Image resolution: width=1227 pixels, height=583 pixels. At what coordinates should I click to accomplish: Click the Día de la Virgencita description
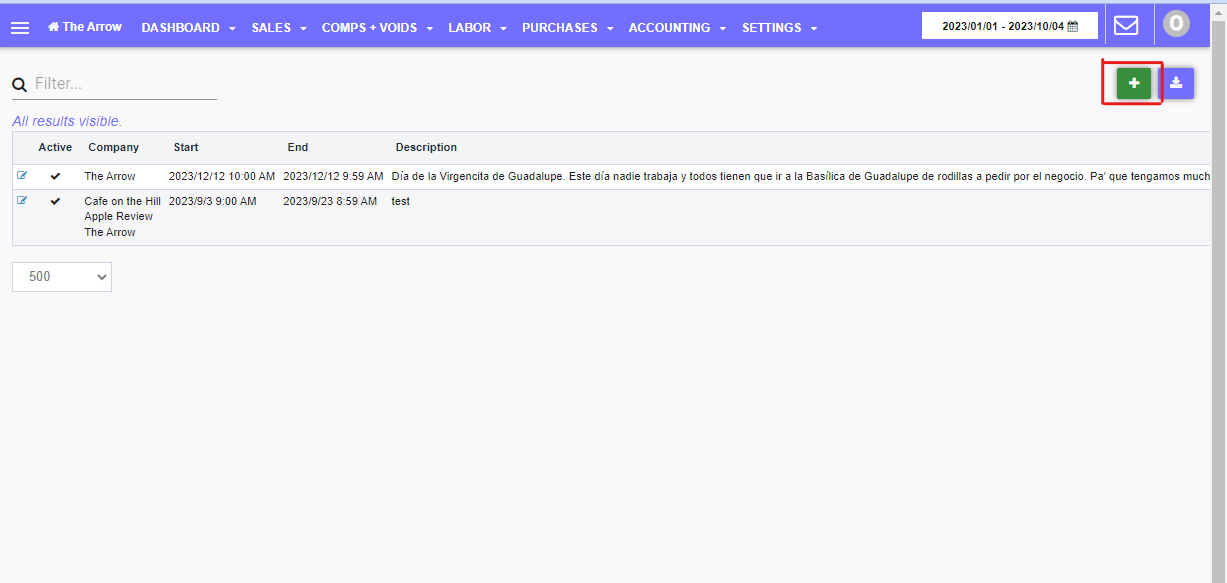click(801, 176)
